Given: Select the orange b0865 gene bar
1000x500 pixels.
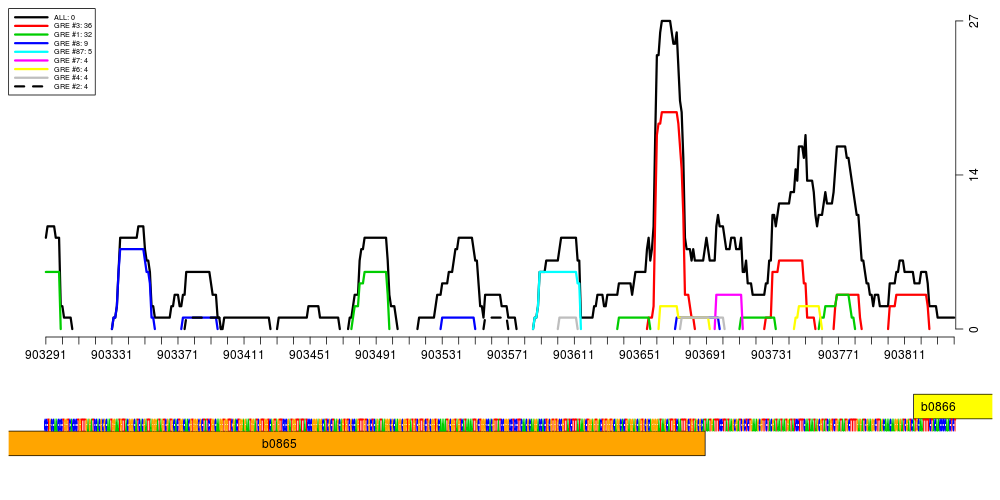Looking at the screenshot, I should [356, 443].
